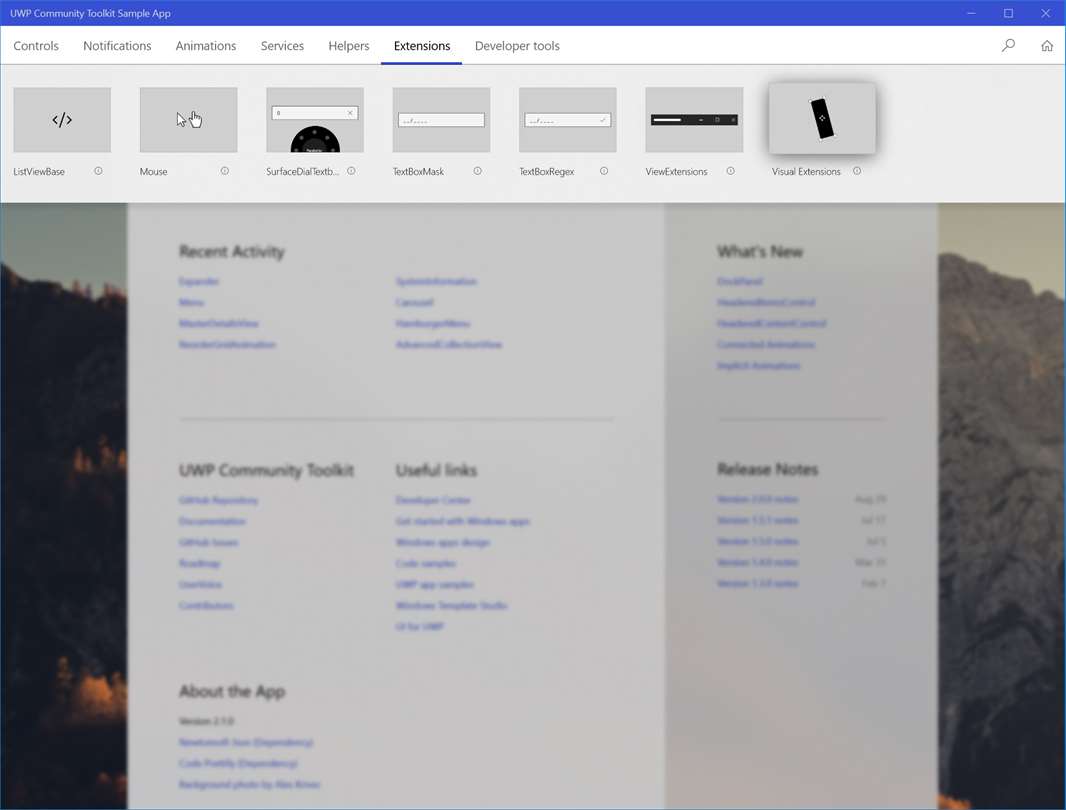Click the Useful links heading

436,470
